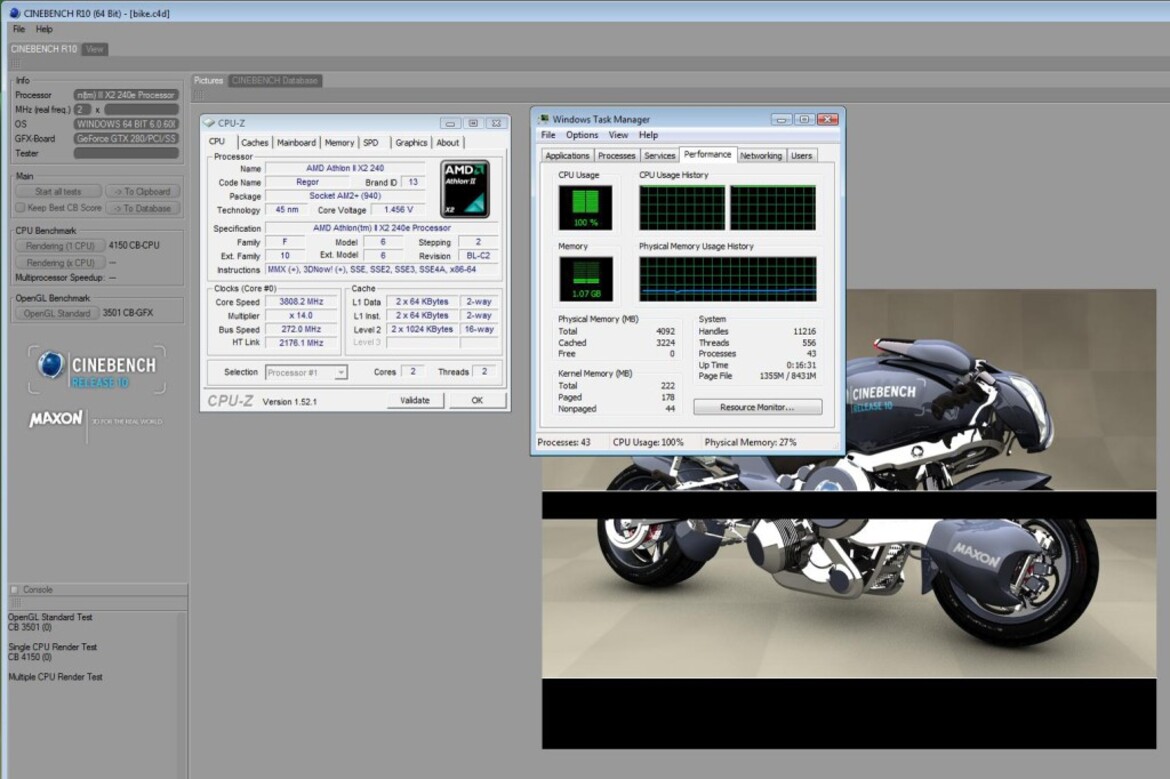Open Resource Monitor from Task Manager
The width and height of the screenshot is (1170, 779).
[x=757, y=407]
